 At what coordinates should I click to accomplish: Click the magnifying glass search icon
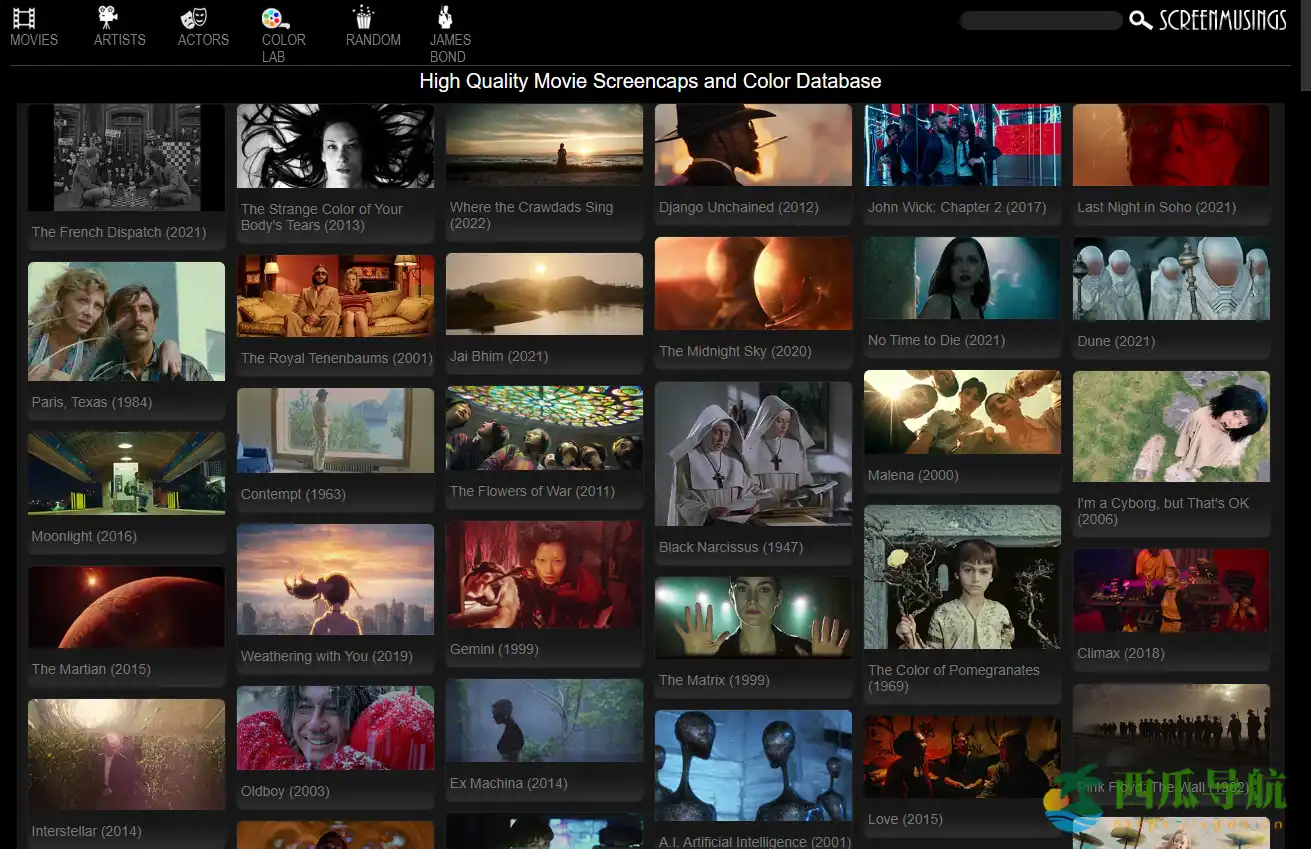point(1140,20)
